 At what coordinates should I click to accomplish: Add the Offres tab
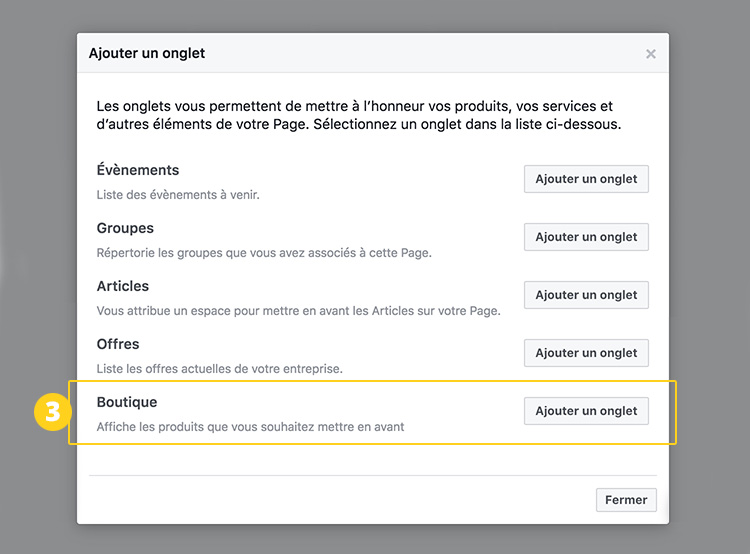tap(586, 353)
